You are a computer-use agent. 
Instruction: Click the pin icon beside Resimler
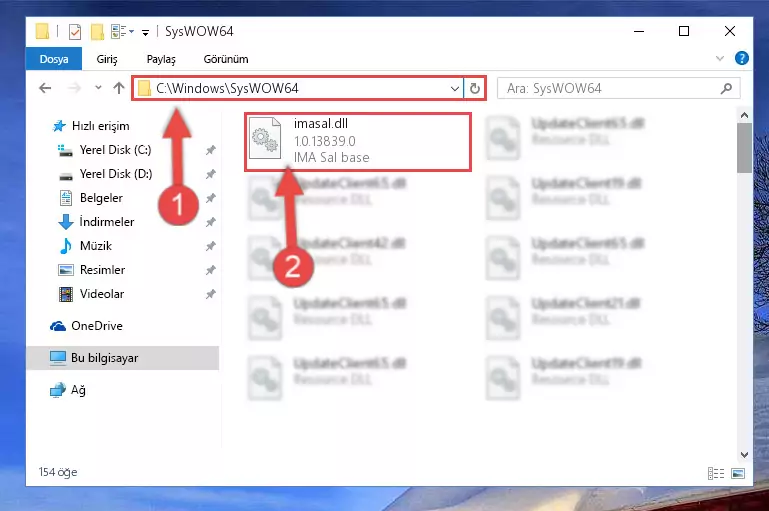pos(210,270)
